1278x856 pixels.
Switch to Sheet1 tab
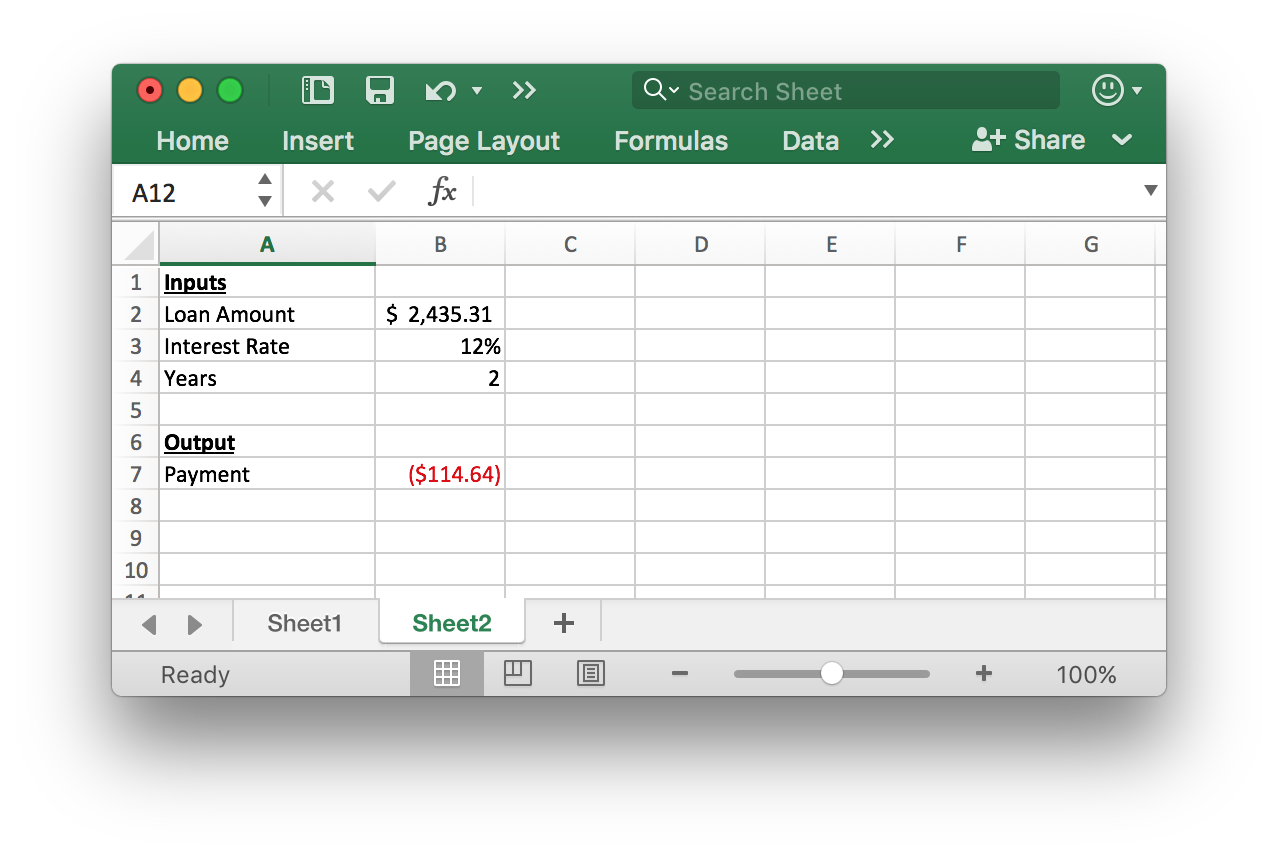pos(305,624)
